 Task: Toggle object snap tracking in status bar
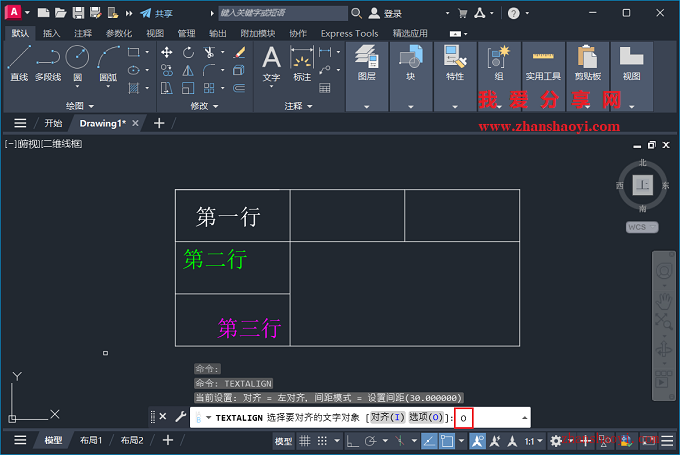click(x=429, y=441)
